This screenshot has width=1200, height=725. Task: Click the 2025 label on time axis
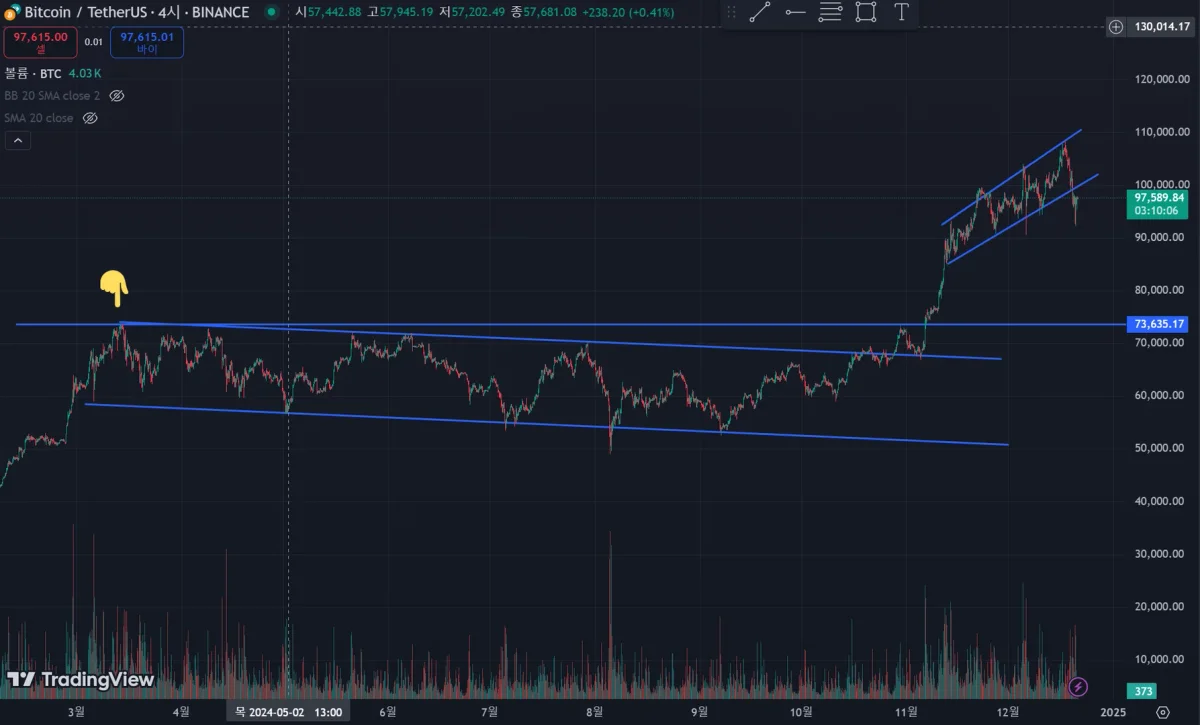[1113, 712]
